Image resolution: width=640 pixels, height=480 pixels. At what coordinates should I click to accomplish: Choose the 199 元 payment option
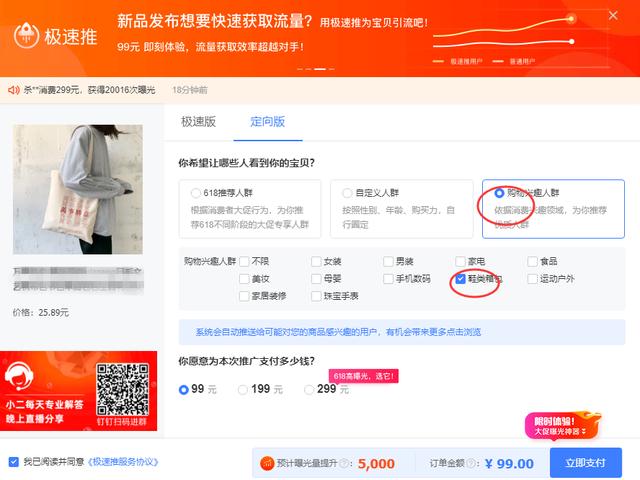click(x=242, y=389)
